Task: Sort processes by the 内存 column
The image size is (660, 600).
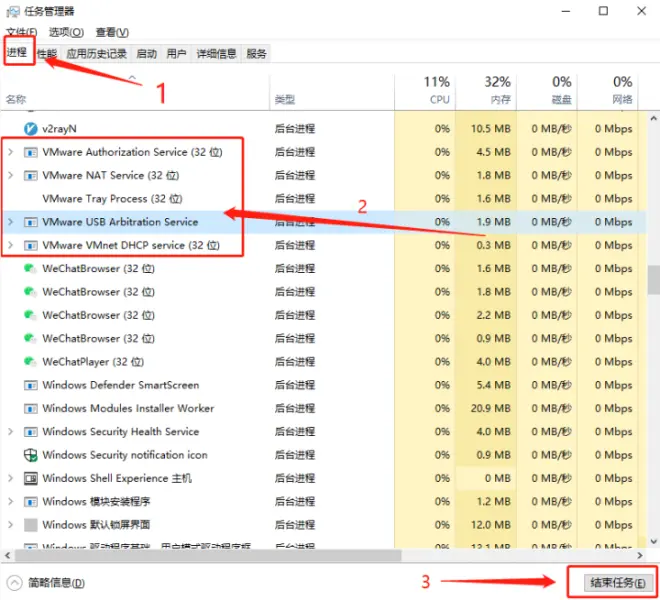Action: point(486,90)
